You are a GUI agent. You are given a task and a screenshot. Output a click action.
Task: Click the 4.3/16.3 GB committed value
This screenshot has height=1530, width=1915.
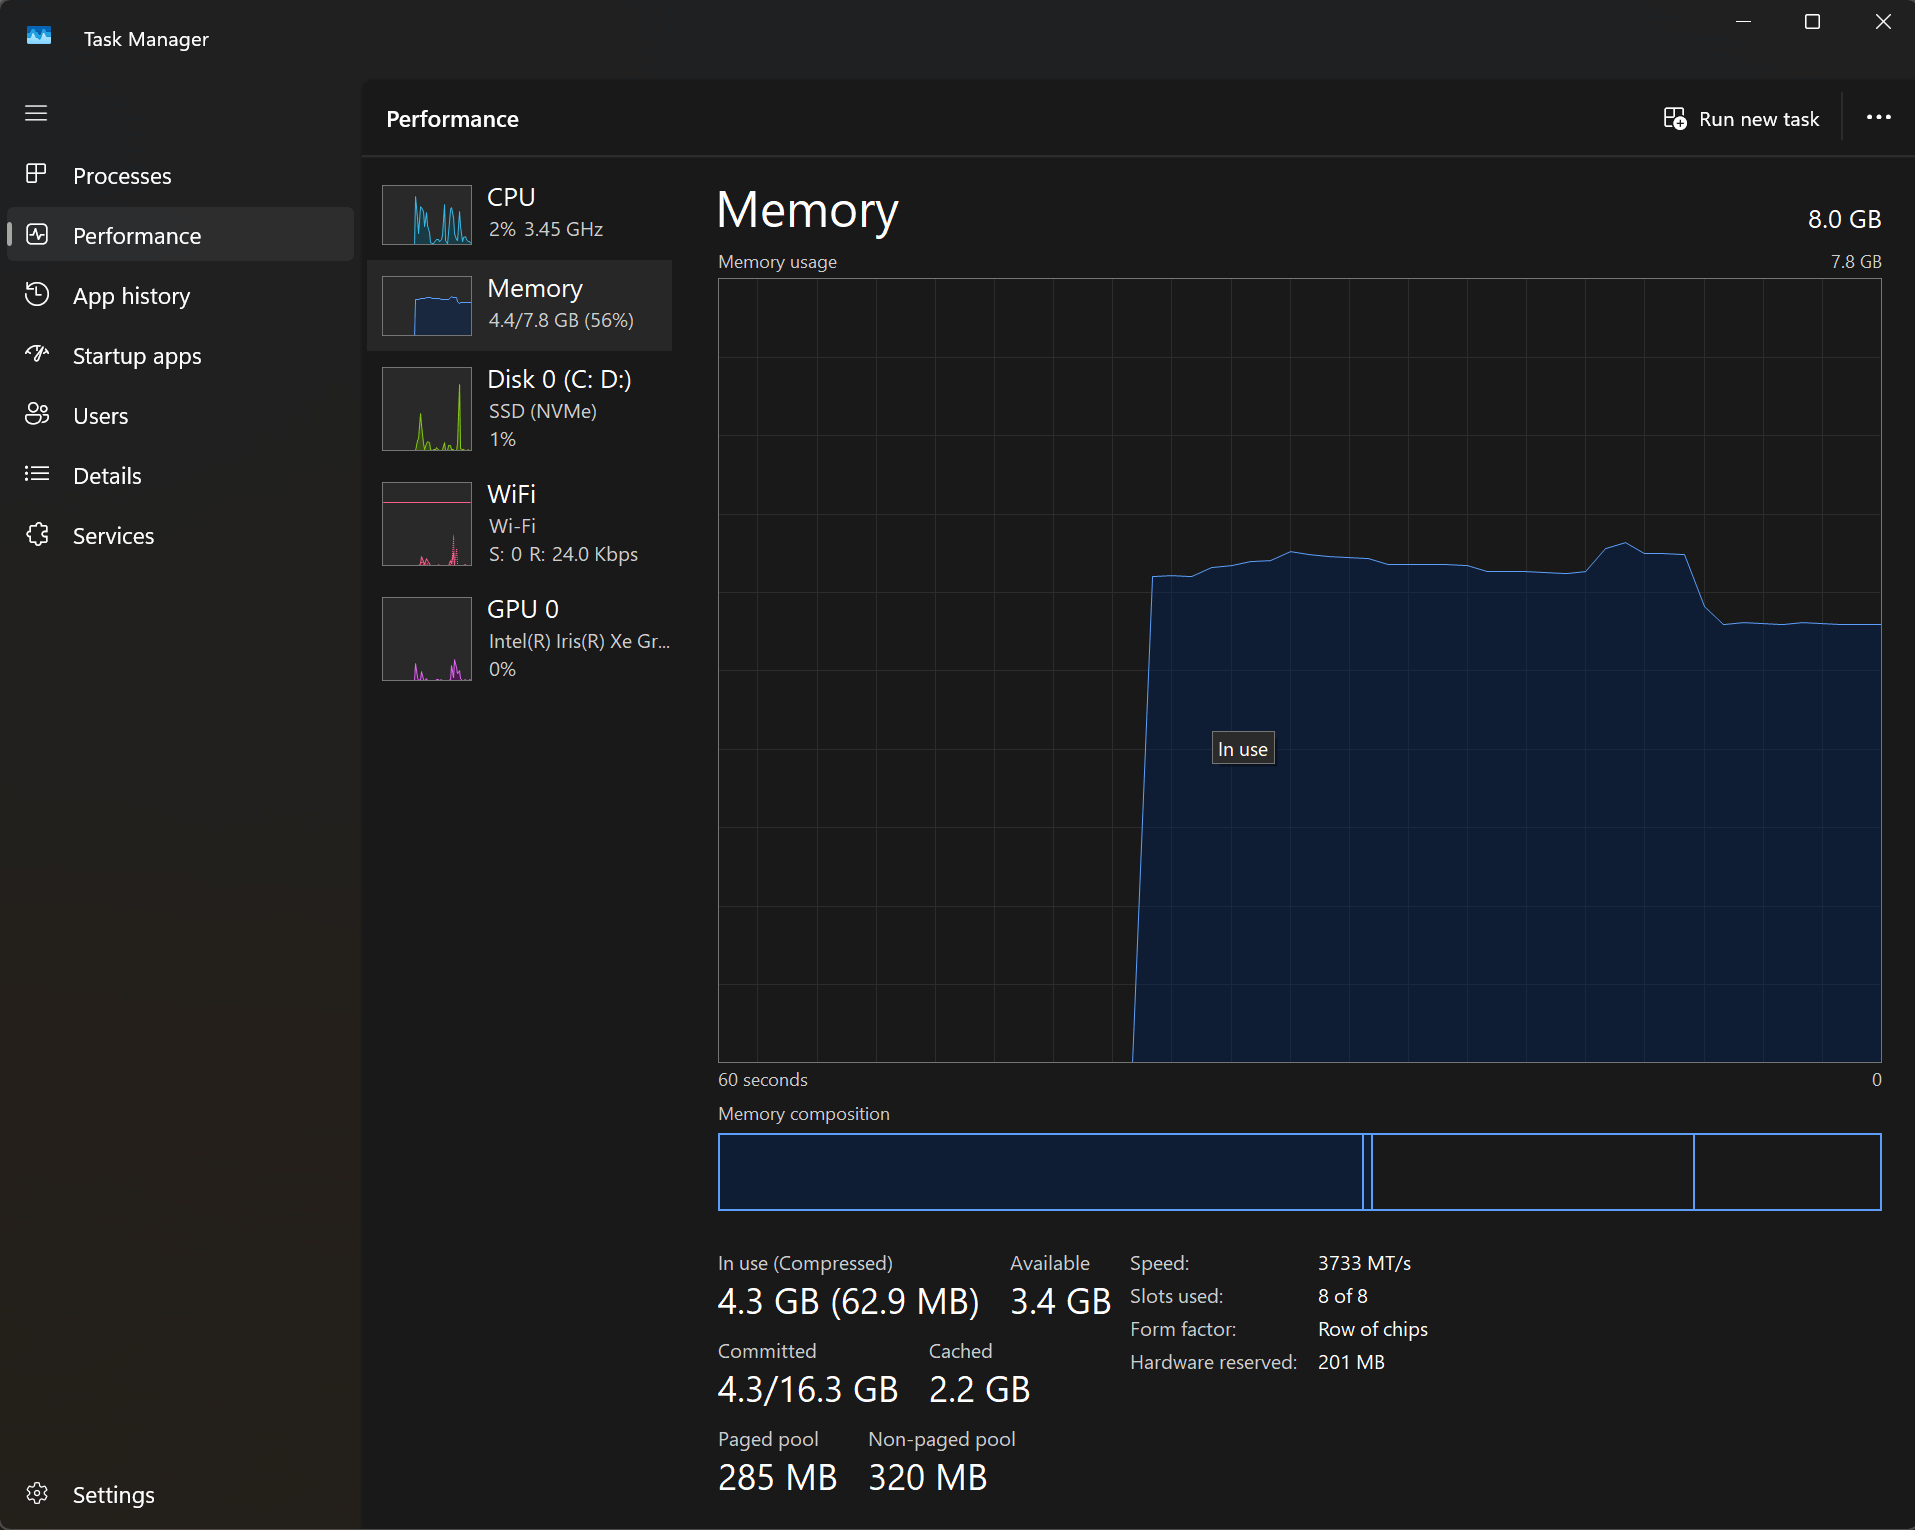click(x=808, y=1389)
